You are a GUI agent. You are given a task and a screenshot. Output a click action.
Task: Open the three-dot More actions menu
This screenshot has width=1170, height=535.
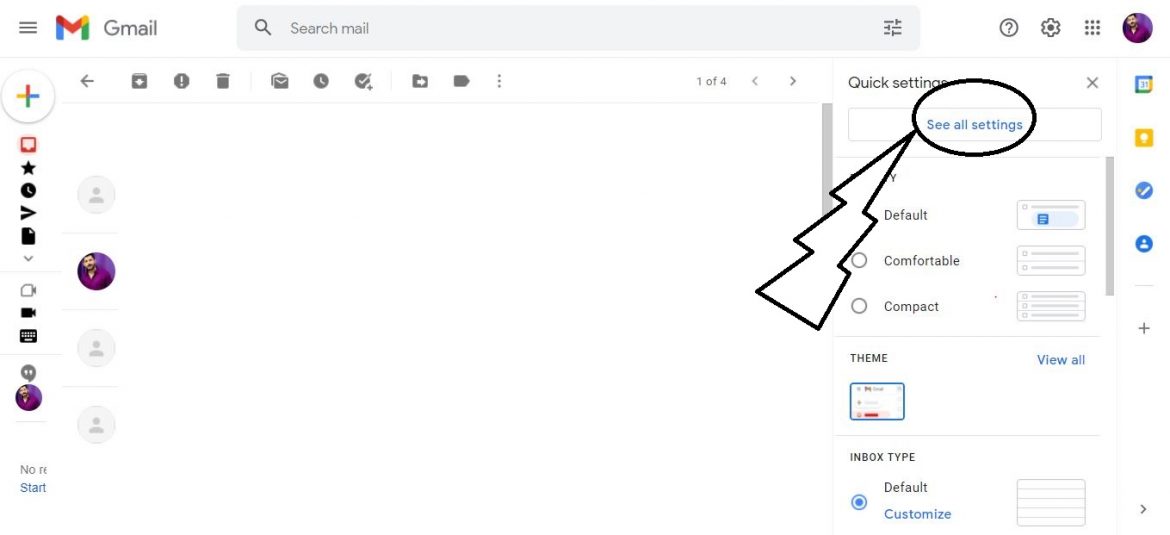coord(499,81)
